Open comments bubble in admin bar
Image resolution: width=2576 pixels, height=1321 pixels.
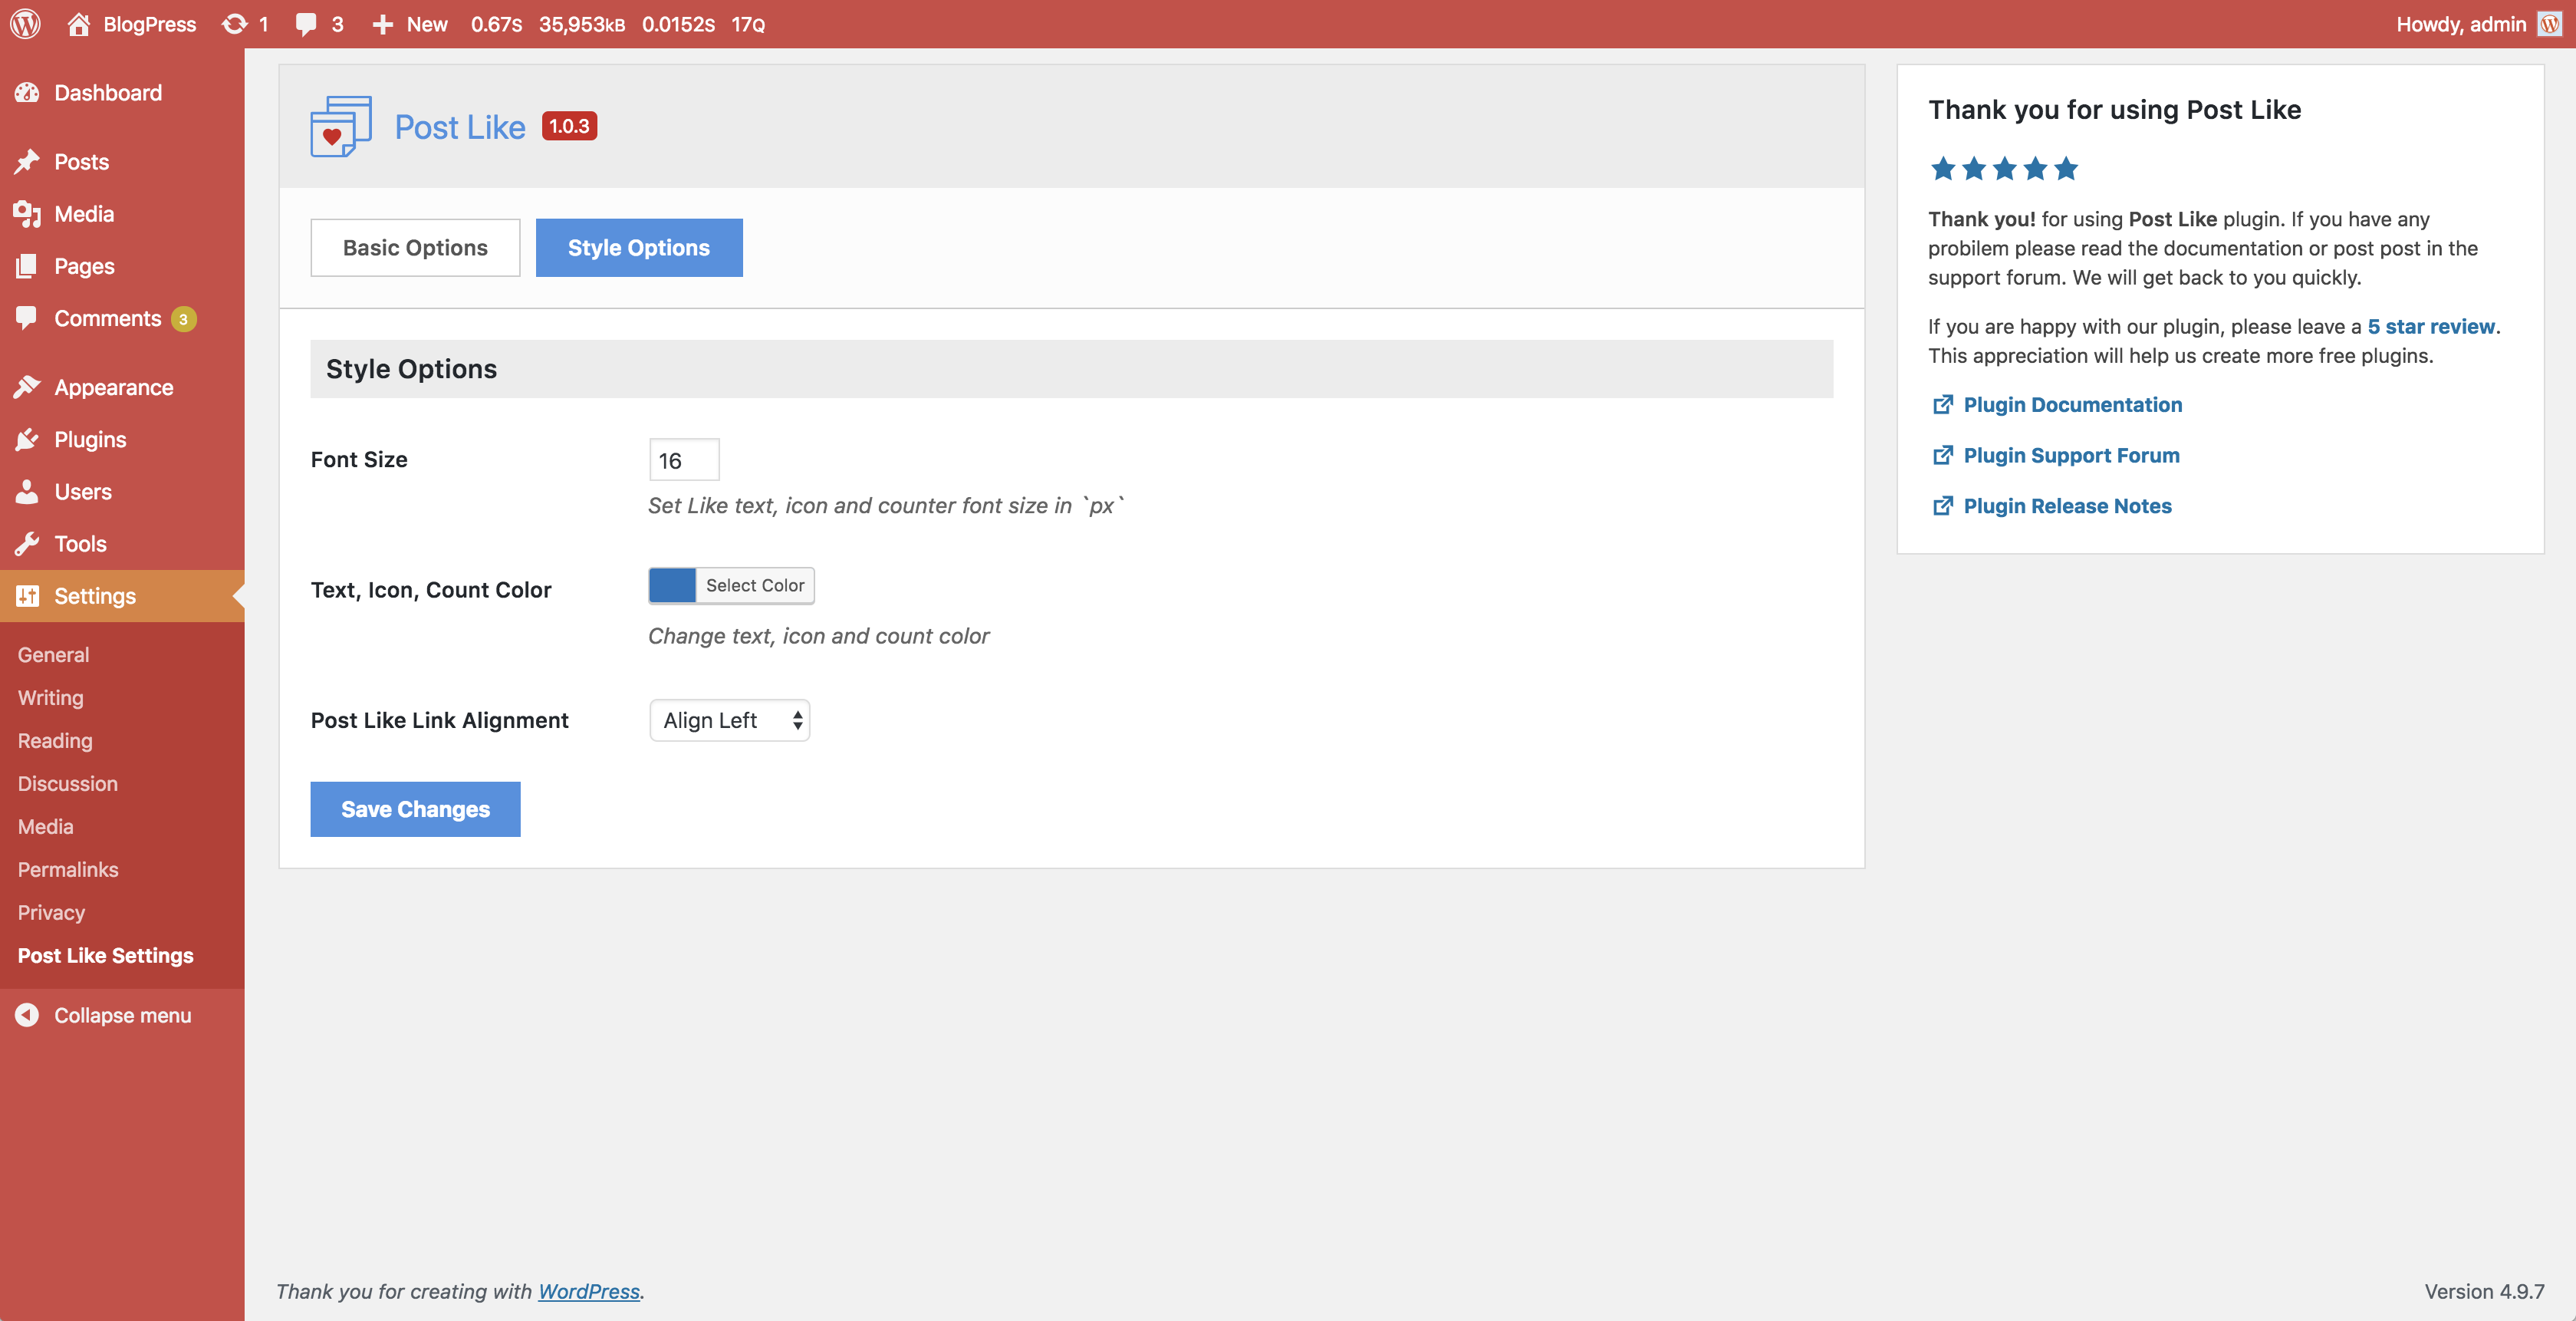coord(306,24)
